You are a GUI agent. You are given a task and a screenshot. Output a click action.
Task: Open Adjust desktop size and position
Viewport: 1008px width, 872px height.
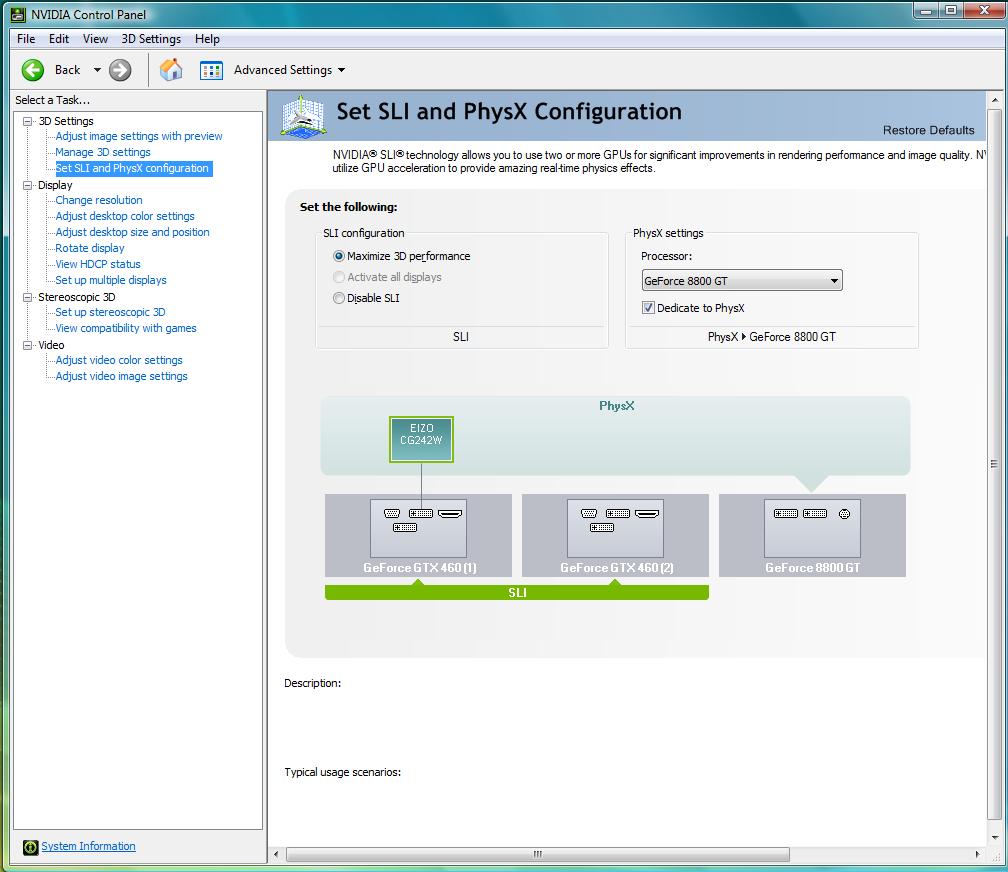pos(132,232)
